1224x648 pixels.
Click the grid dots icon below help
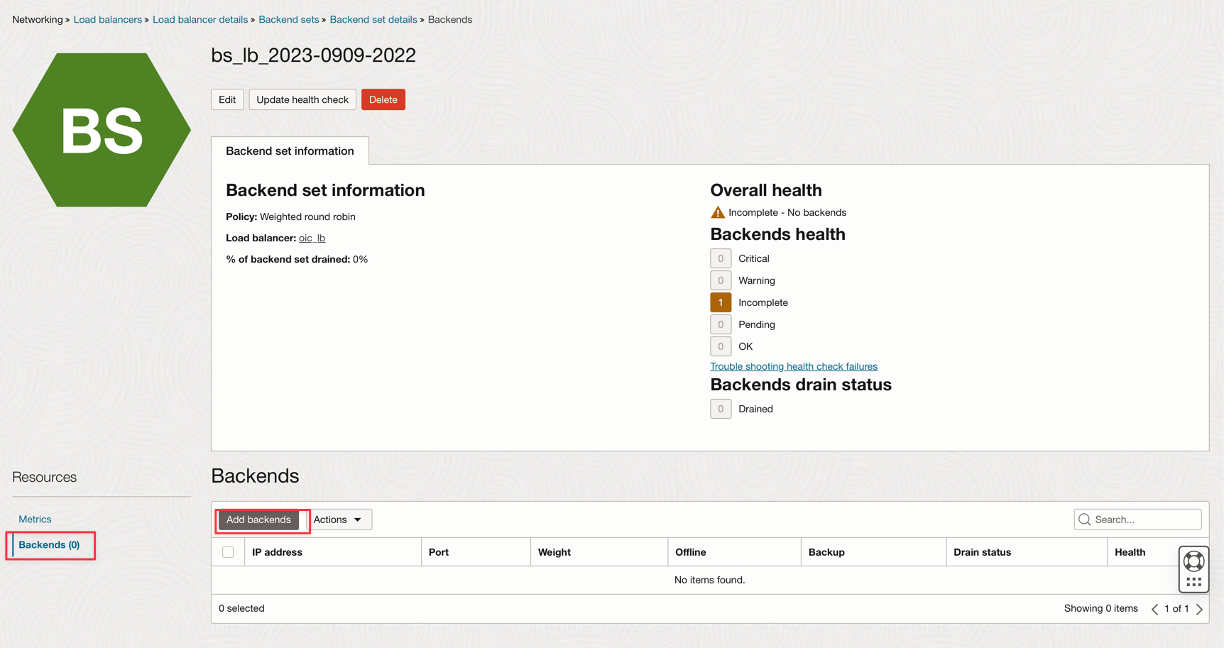click(x=1193, y=581)
